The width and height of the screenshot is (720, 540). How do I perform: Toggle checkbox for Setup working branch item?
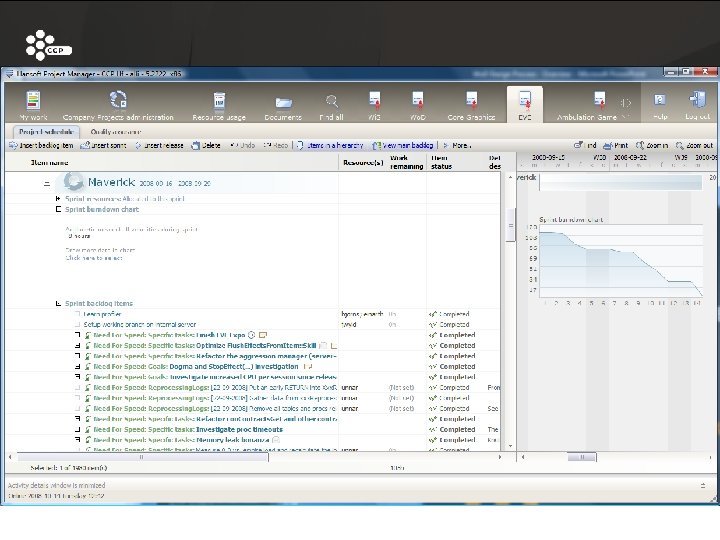pyautogui.click(x=78, y=325)
